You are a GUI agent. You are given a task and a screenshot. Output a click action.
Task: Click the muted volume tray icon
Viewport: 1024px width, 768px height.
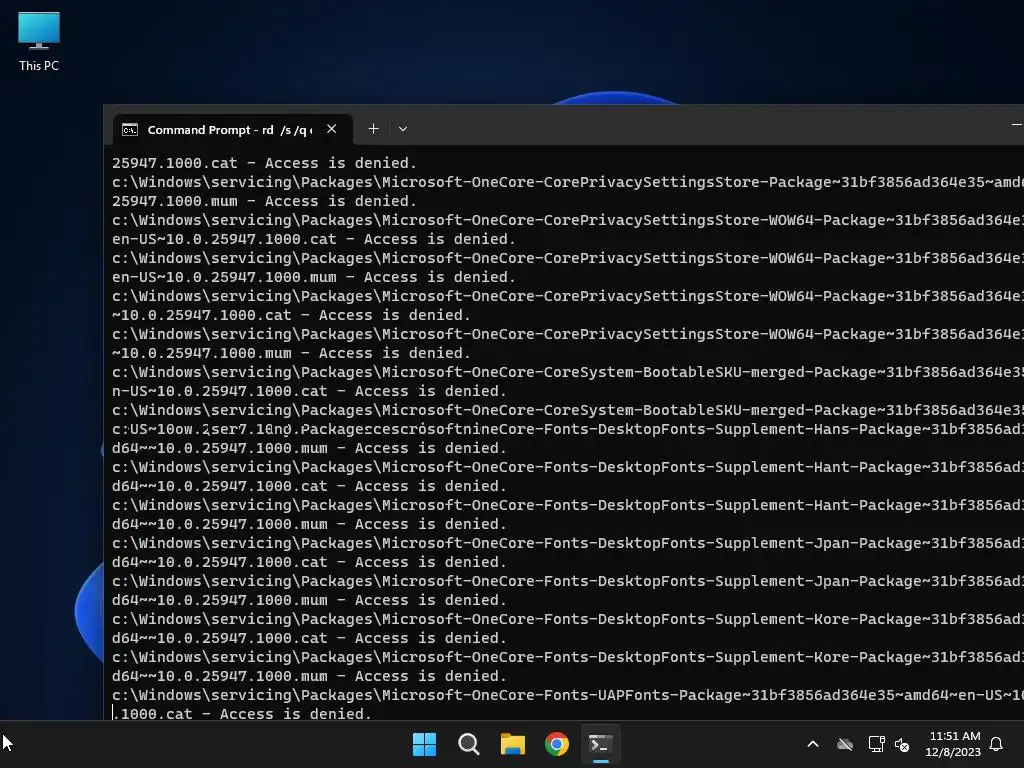pyautogui.click(x=902, y=744)
